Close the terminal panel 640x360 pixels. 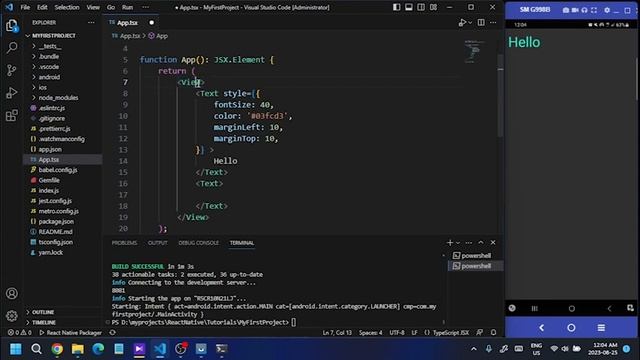point(493,242)
